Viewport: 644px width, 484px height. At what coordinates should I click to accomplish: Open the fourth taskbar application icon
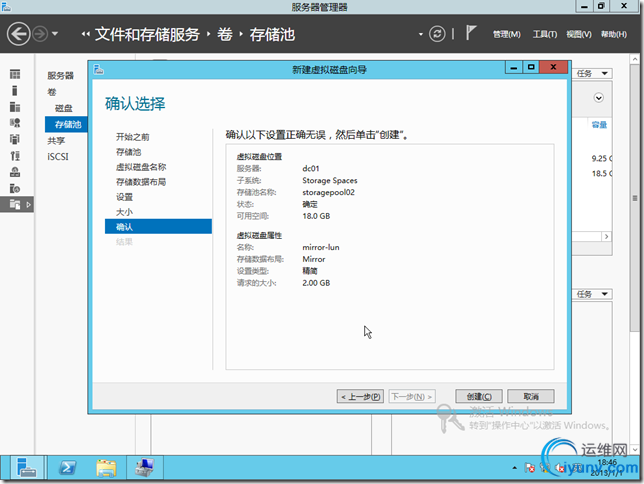pos(144,468)
